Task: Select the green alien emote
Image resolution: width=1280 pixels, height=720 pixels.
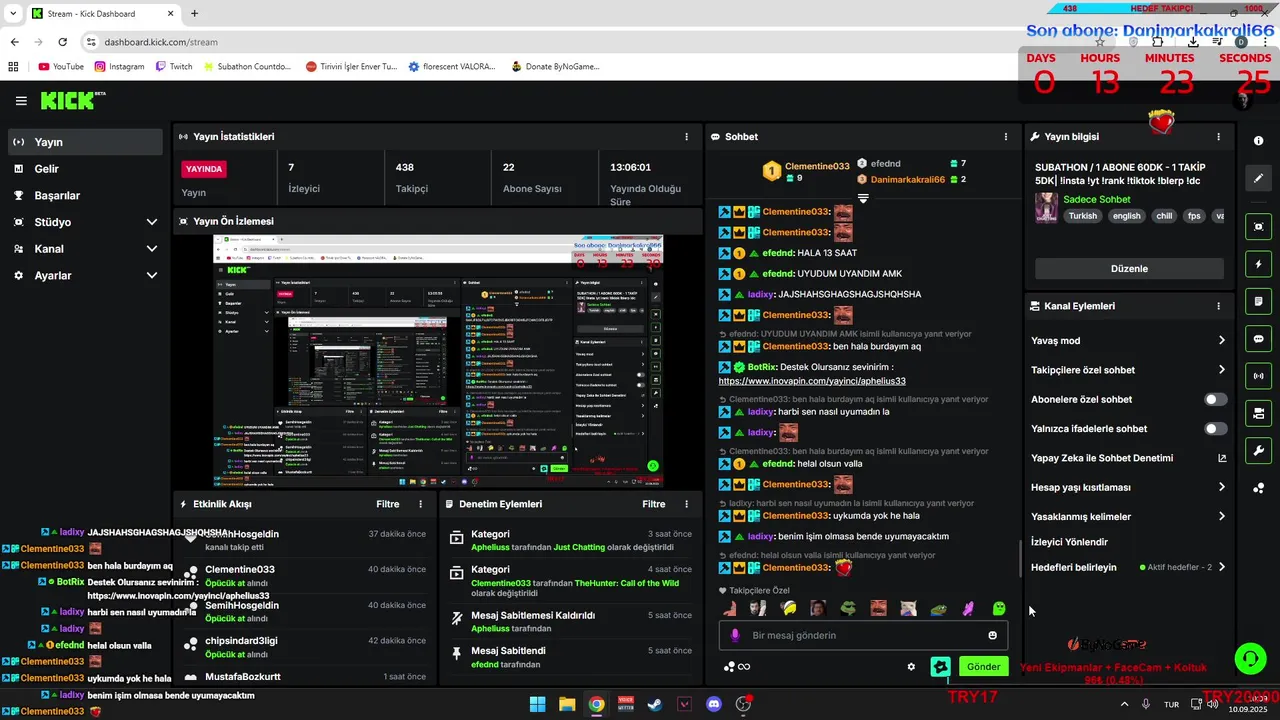Action: 998,608
